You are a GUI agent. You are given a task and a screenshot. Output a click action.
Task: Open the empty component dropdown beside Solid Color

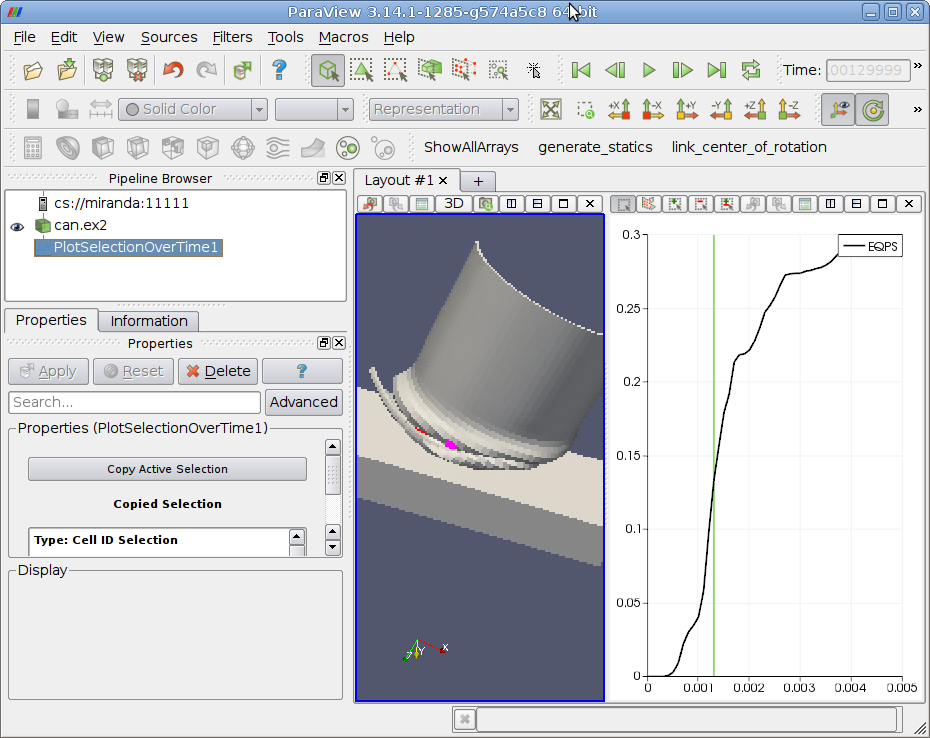(x=314, y=109)
